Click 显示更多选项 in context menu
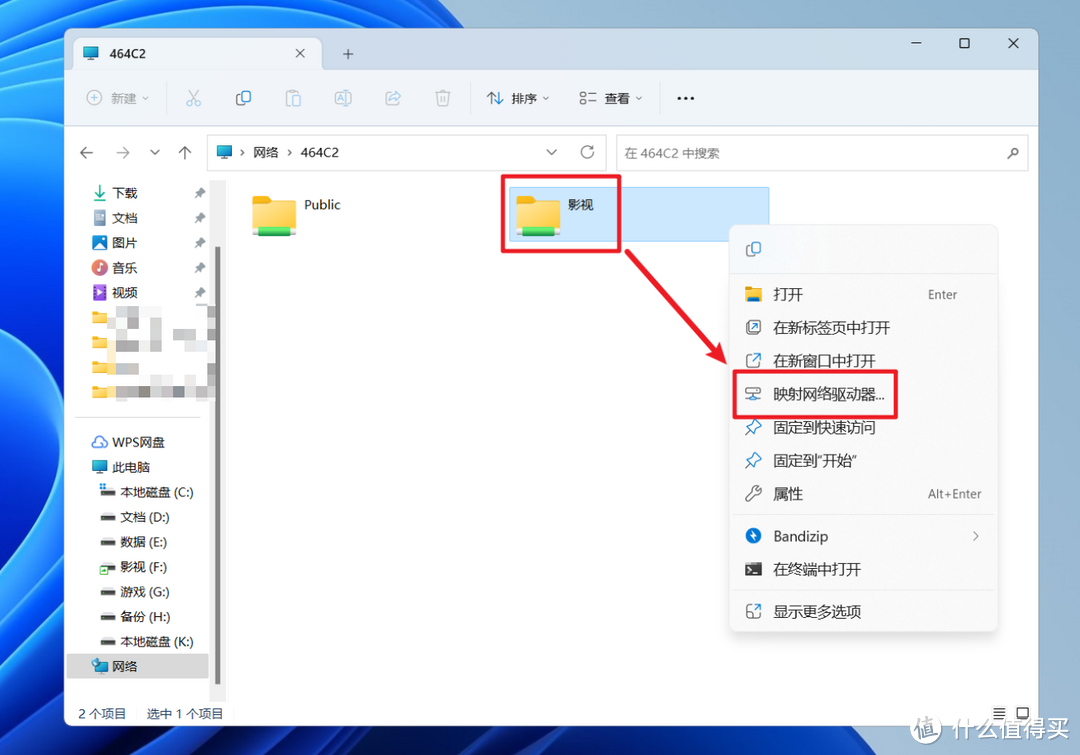This screenshot has height=755, width=1080. pos(863,612)
